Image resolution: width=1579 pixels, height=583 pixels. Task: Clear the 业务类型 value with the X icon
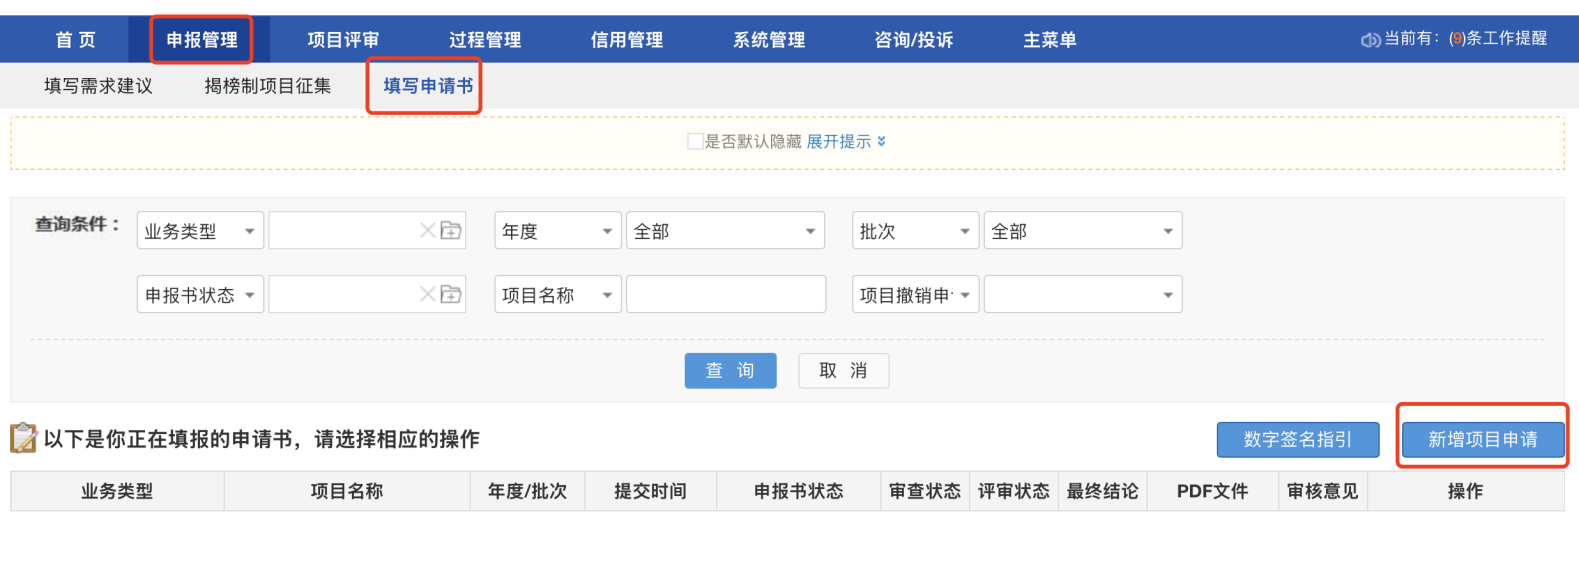427,231
